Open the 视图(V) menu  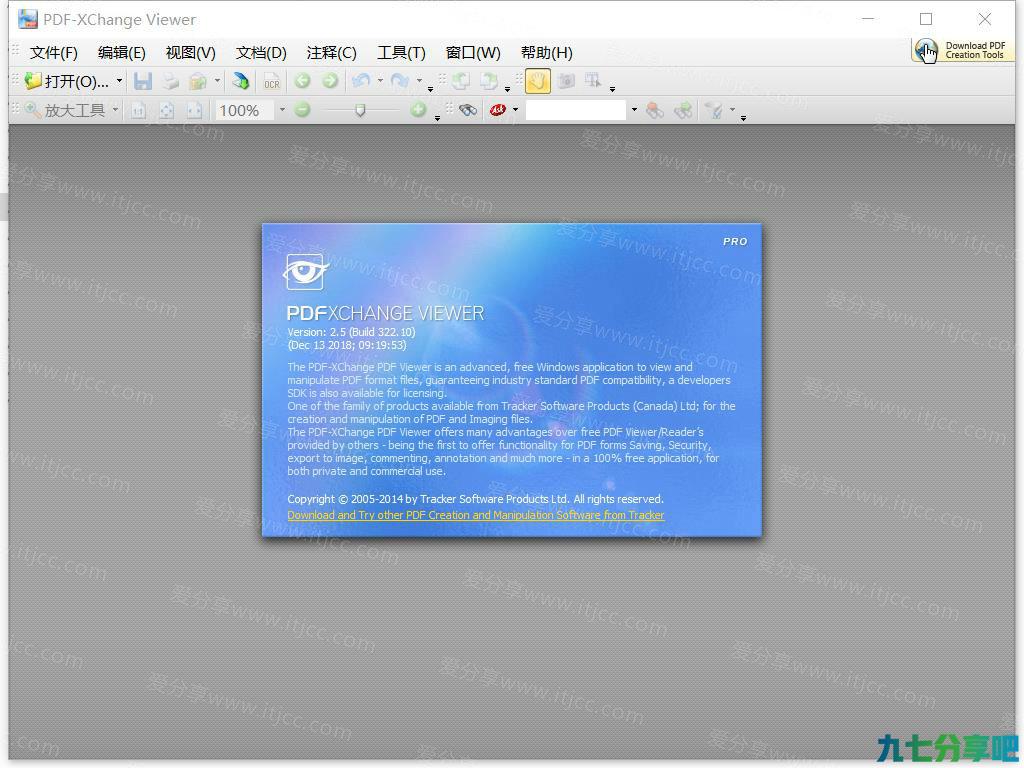pyautogui.click(x=191, y=53)
